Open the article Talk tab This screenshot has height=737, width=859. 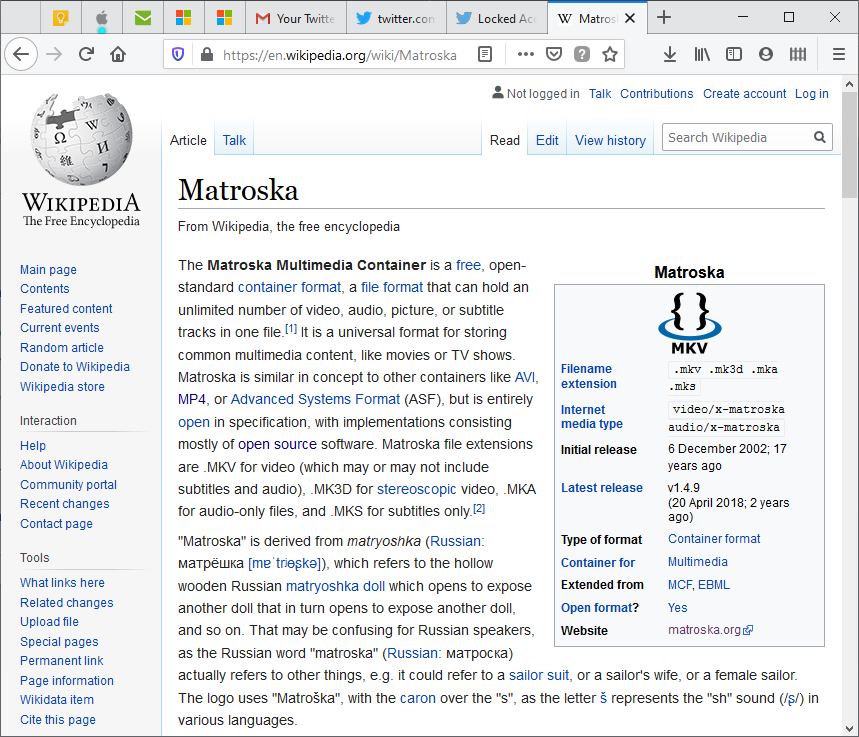pyautogui.click(x=234, y=141)
